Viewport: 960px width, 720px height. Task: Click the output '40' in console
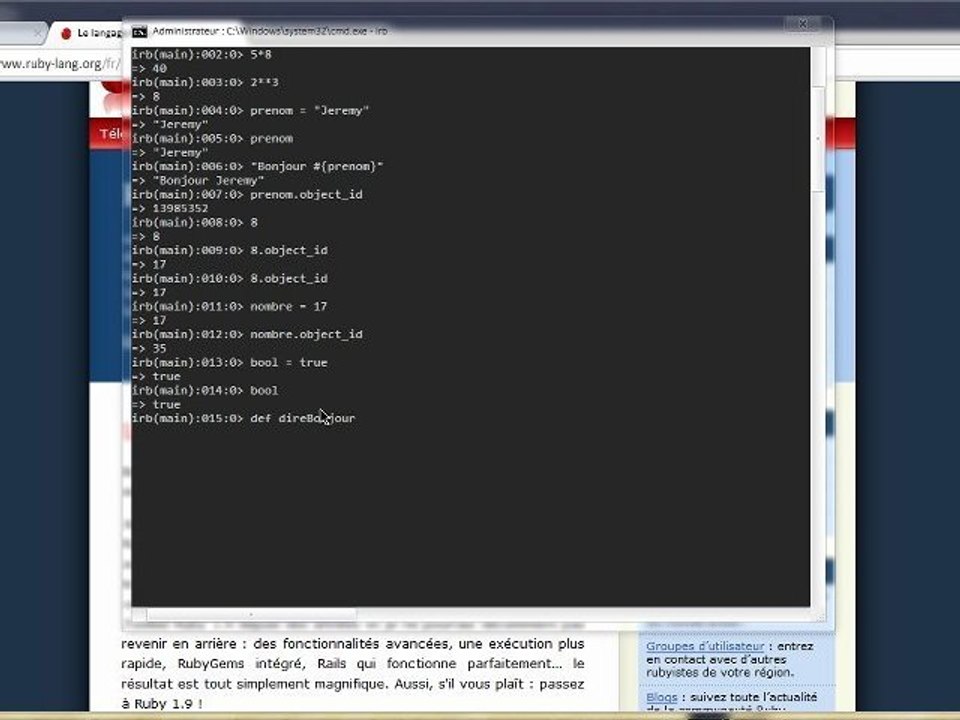pos(159,68)
